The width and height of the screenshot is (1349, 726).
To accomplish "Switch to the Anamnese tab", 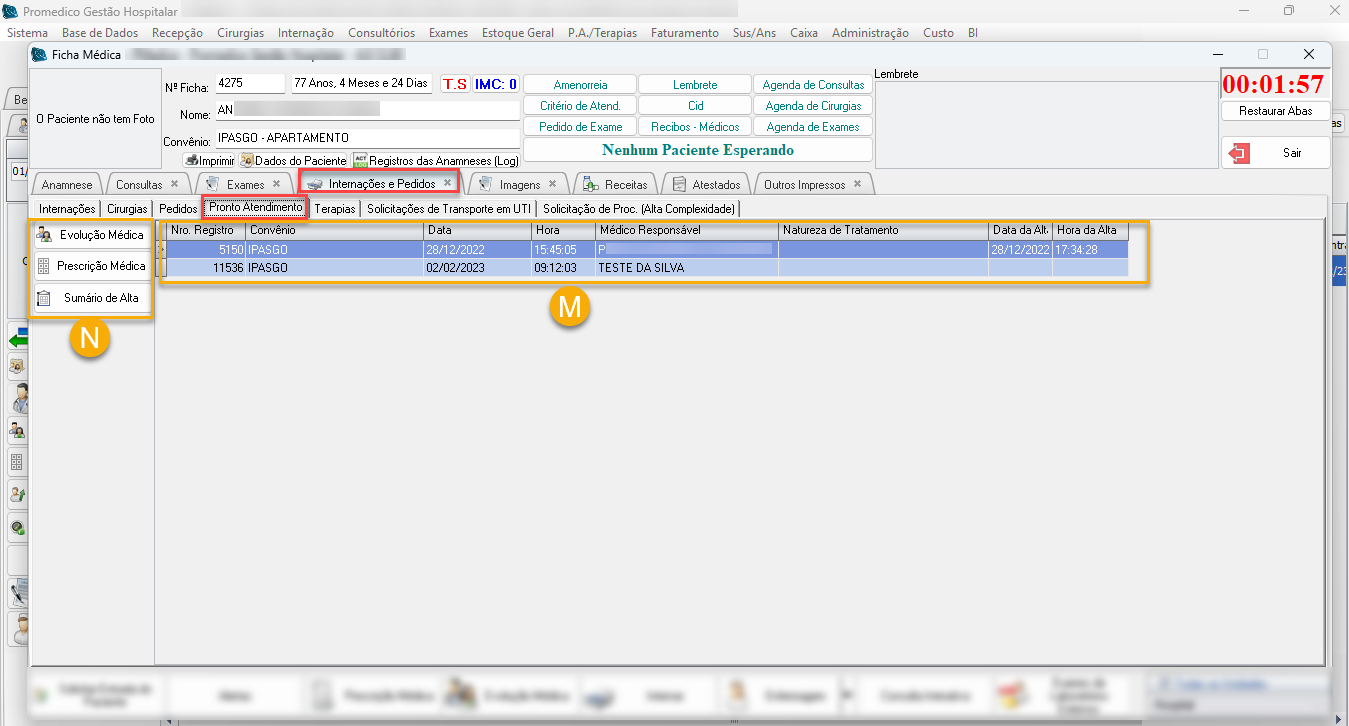I will point(67,185).
